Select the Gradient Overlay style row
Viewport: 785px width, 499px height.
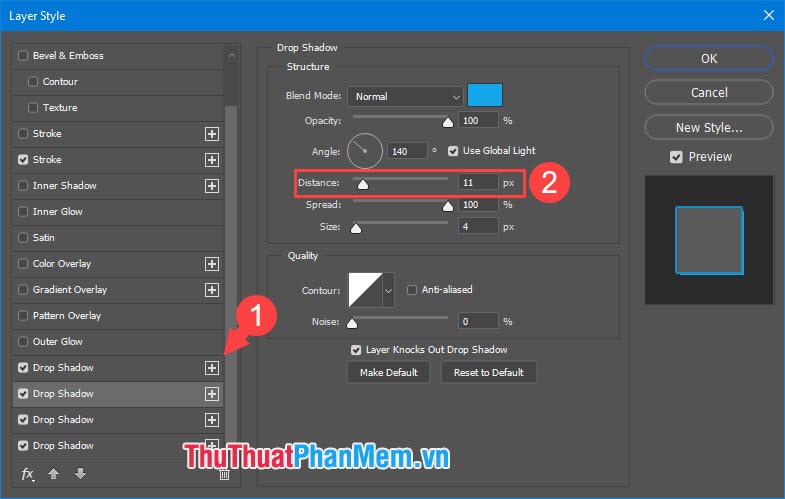(118, 290)
